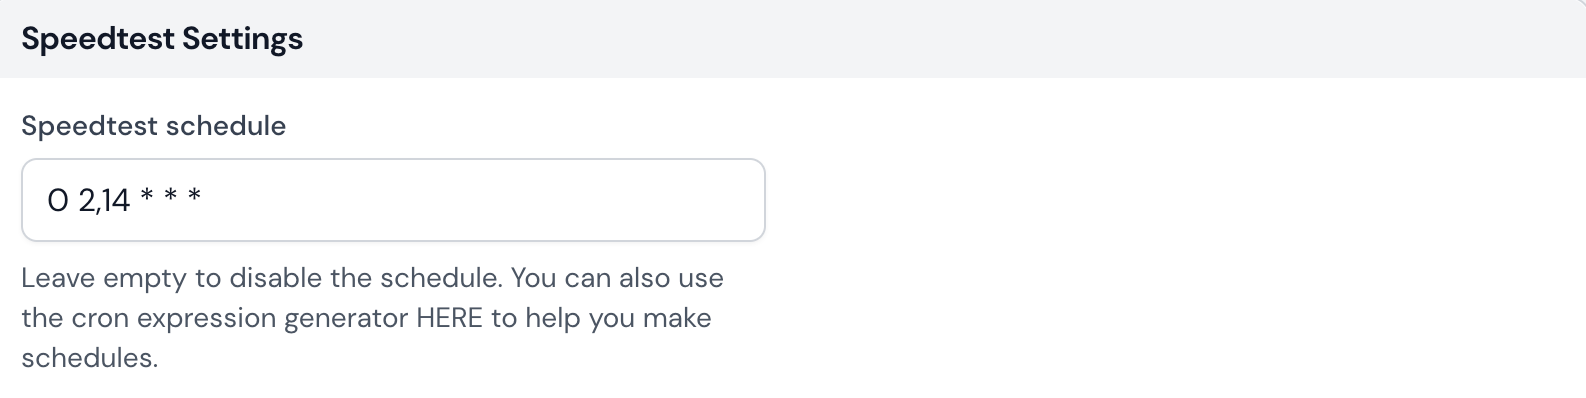Place cursor on the minute value 0
This screenshot has height=398, width=1586.
58,201
